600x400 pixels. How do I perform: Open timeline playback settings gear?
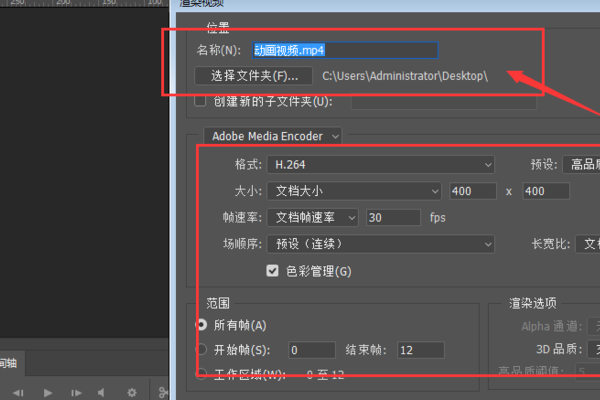132,393
